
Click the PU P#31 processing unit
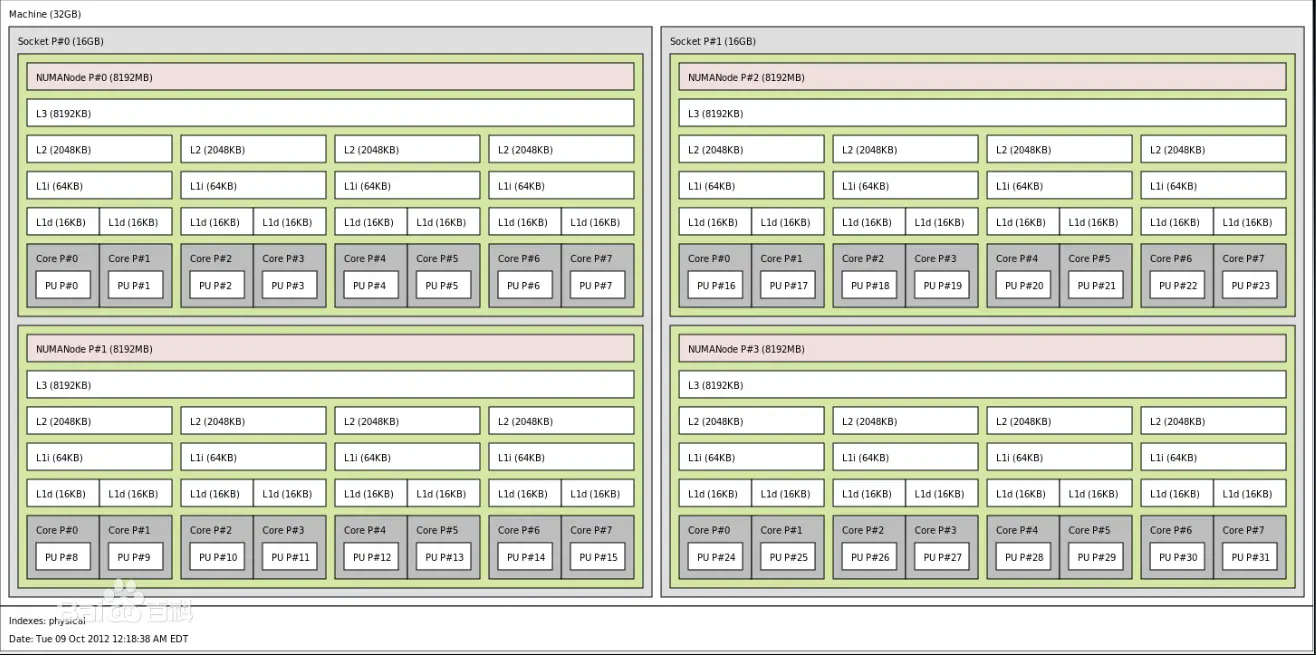pyautogui.click(x=1247, y=557)
